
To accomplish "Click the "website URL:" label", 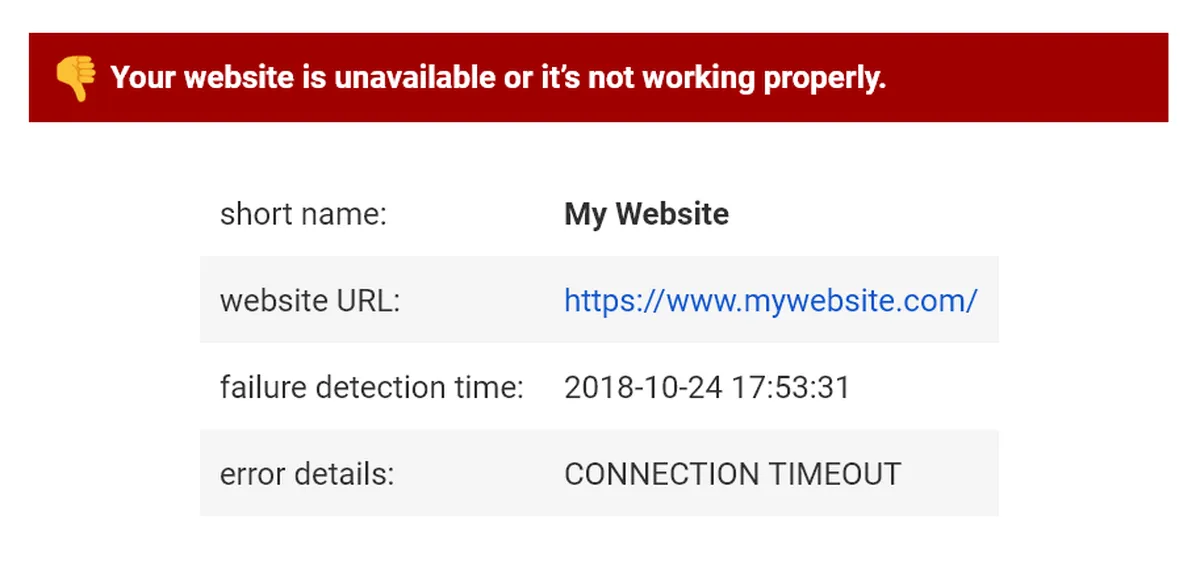I will click(310, 301).
